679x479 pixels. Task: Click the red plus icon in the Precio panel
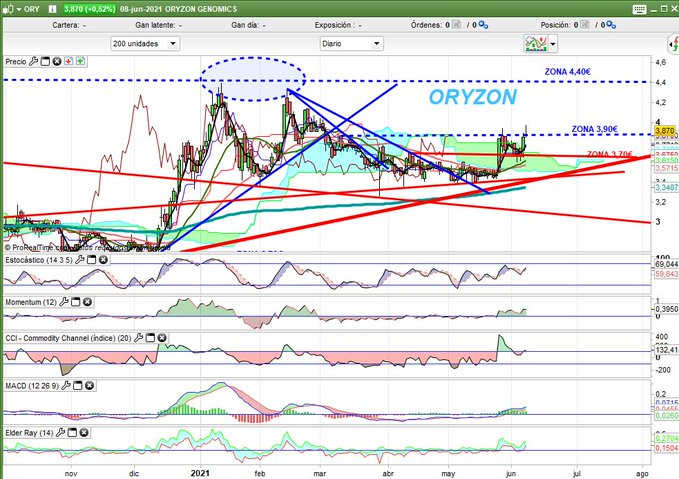(x=68, y=61)
